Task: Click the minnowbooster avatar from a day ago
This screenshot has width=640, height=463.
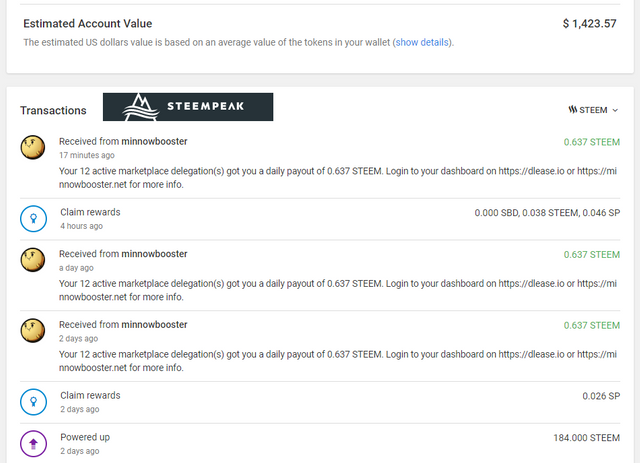Action: click(33, 260)
